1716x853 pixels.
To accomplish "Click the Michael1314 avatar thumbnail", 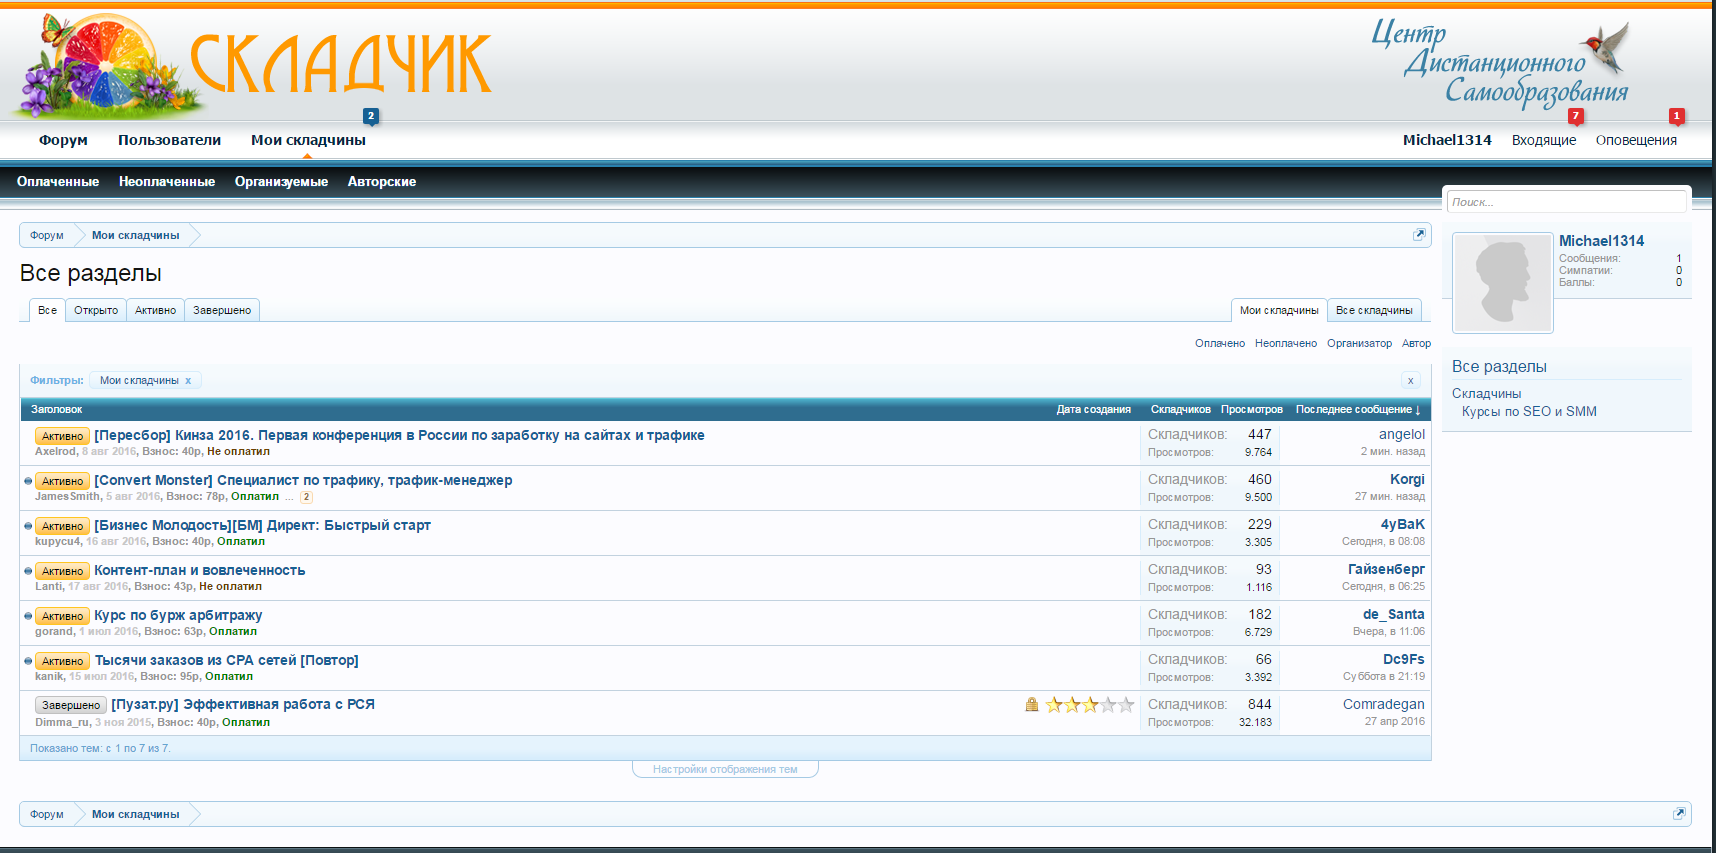I will tap(1502, 283).
